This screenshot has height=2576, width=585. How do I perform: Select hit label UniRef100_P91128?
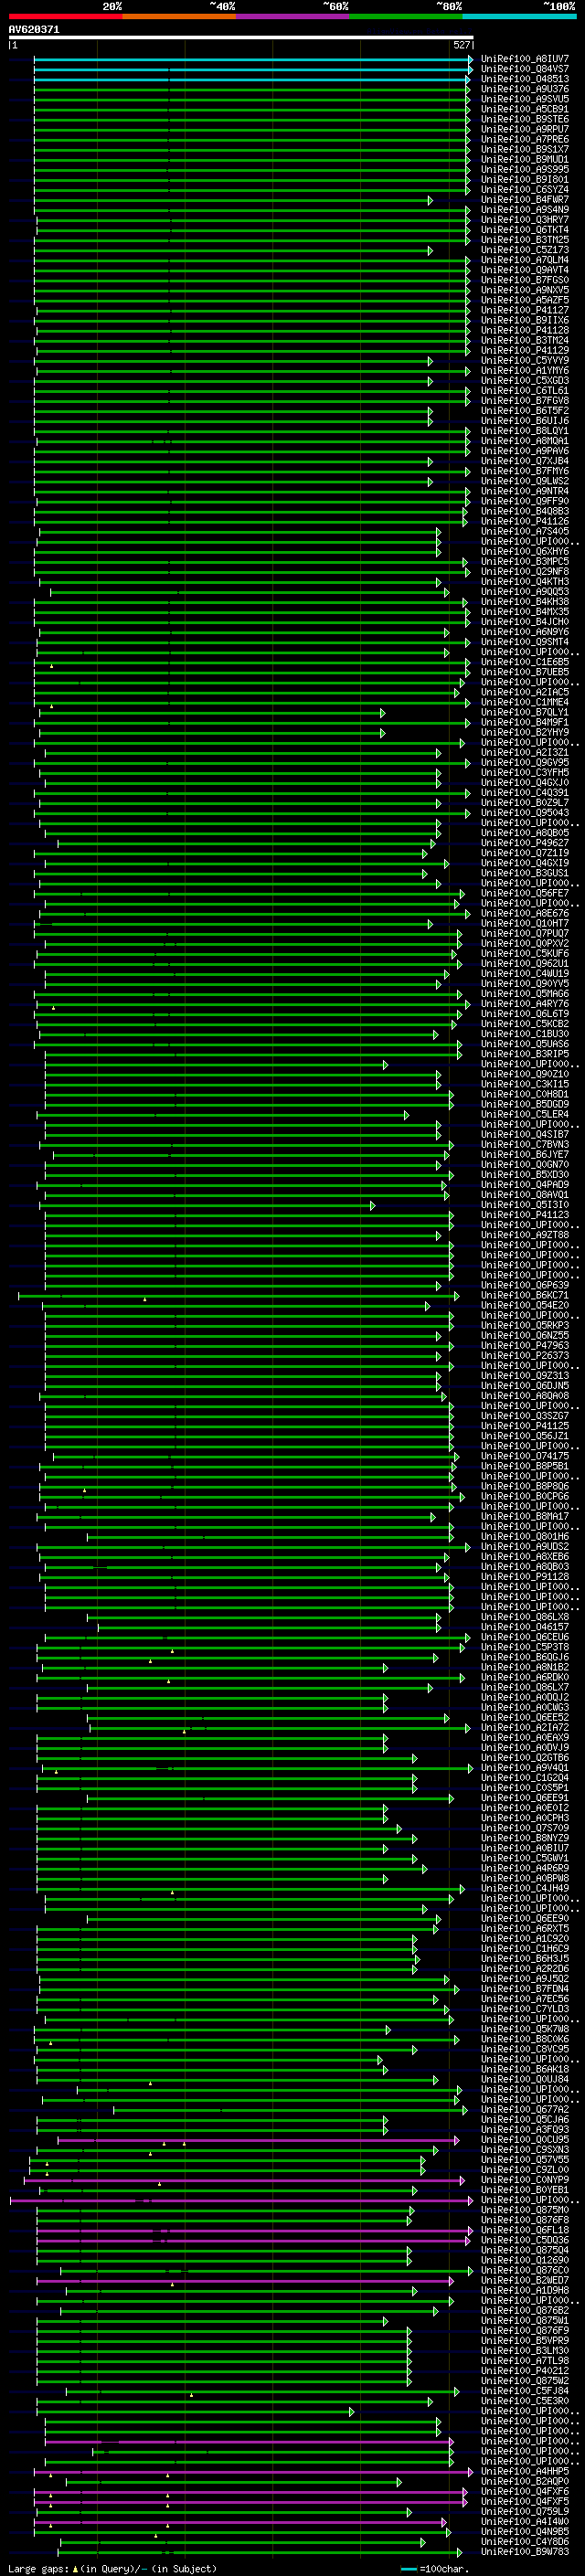click(525, 1576)
